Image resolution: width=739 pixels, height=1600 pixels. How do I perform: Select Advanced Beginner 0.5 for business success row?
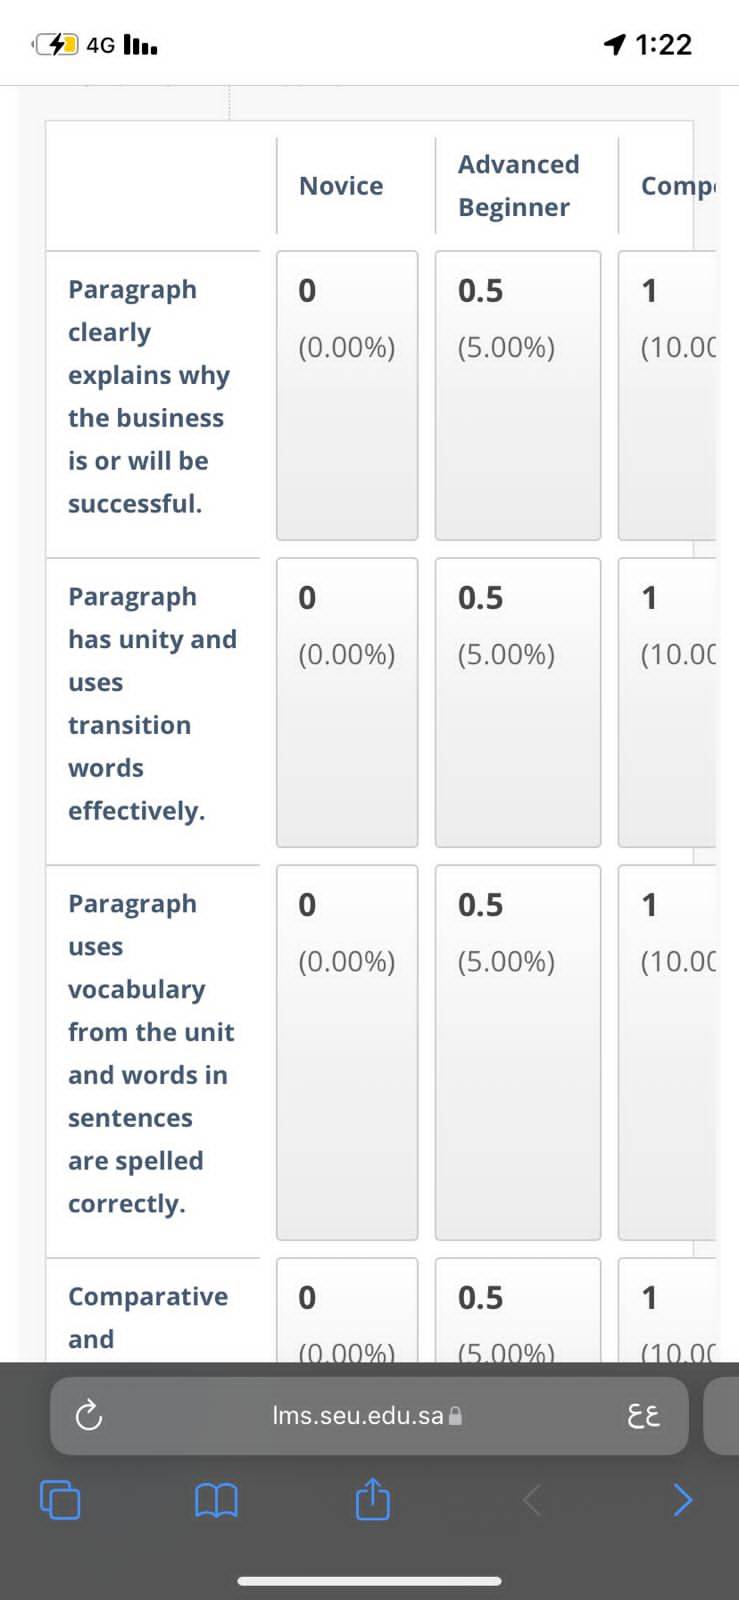(x=518, y=396)
